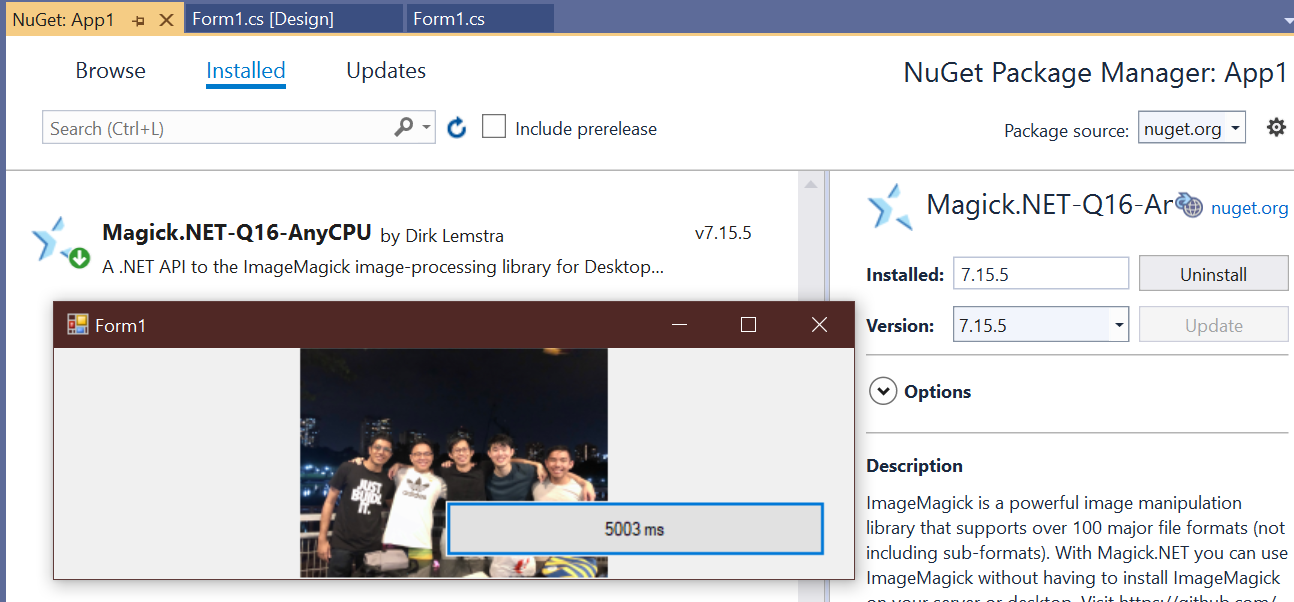
Task: Switch to the Browse tab
Action: click(110, 70)
